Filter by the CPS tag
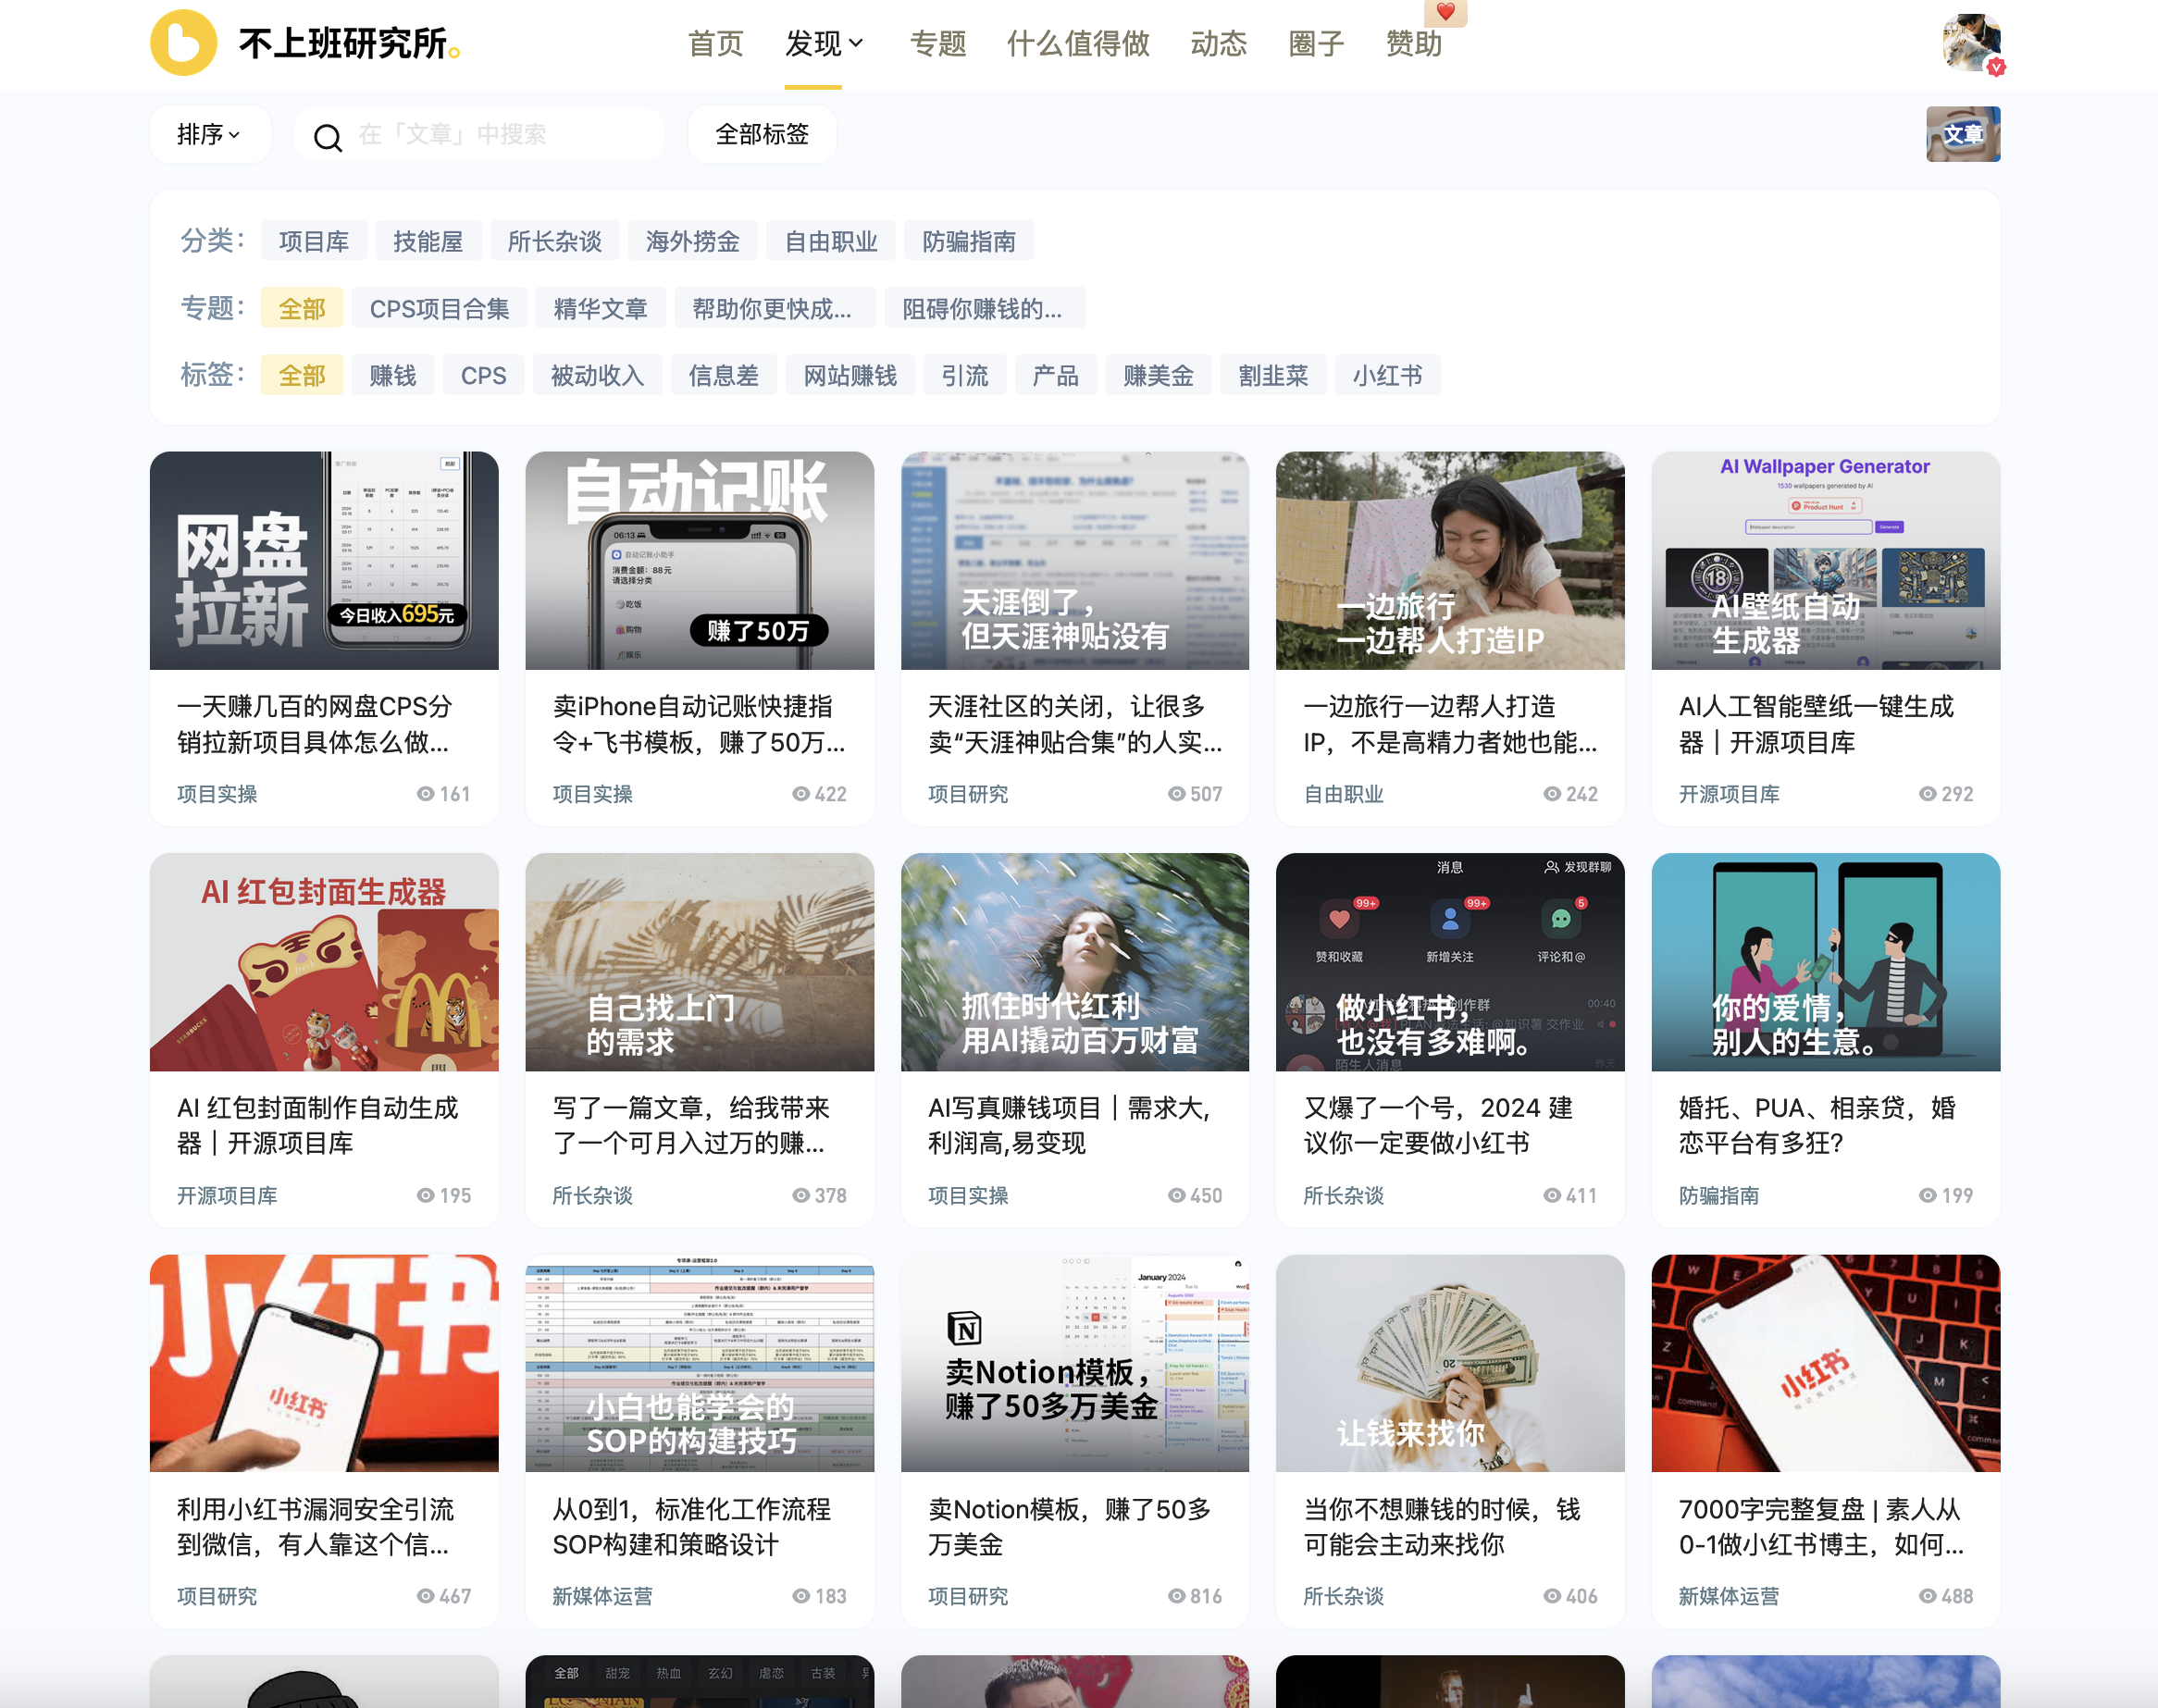The height and width of the screenshot is (1708, 2158). 484,375
